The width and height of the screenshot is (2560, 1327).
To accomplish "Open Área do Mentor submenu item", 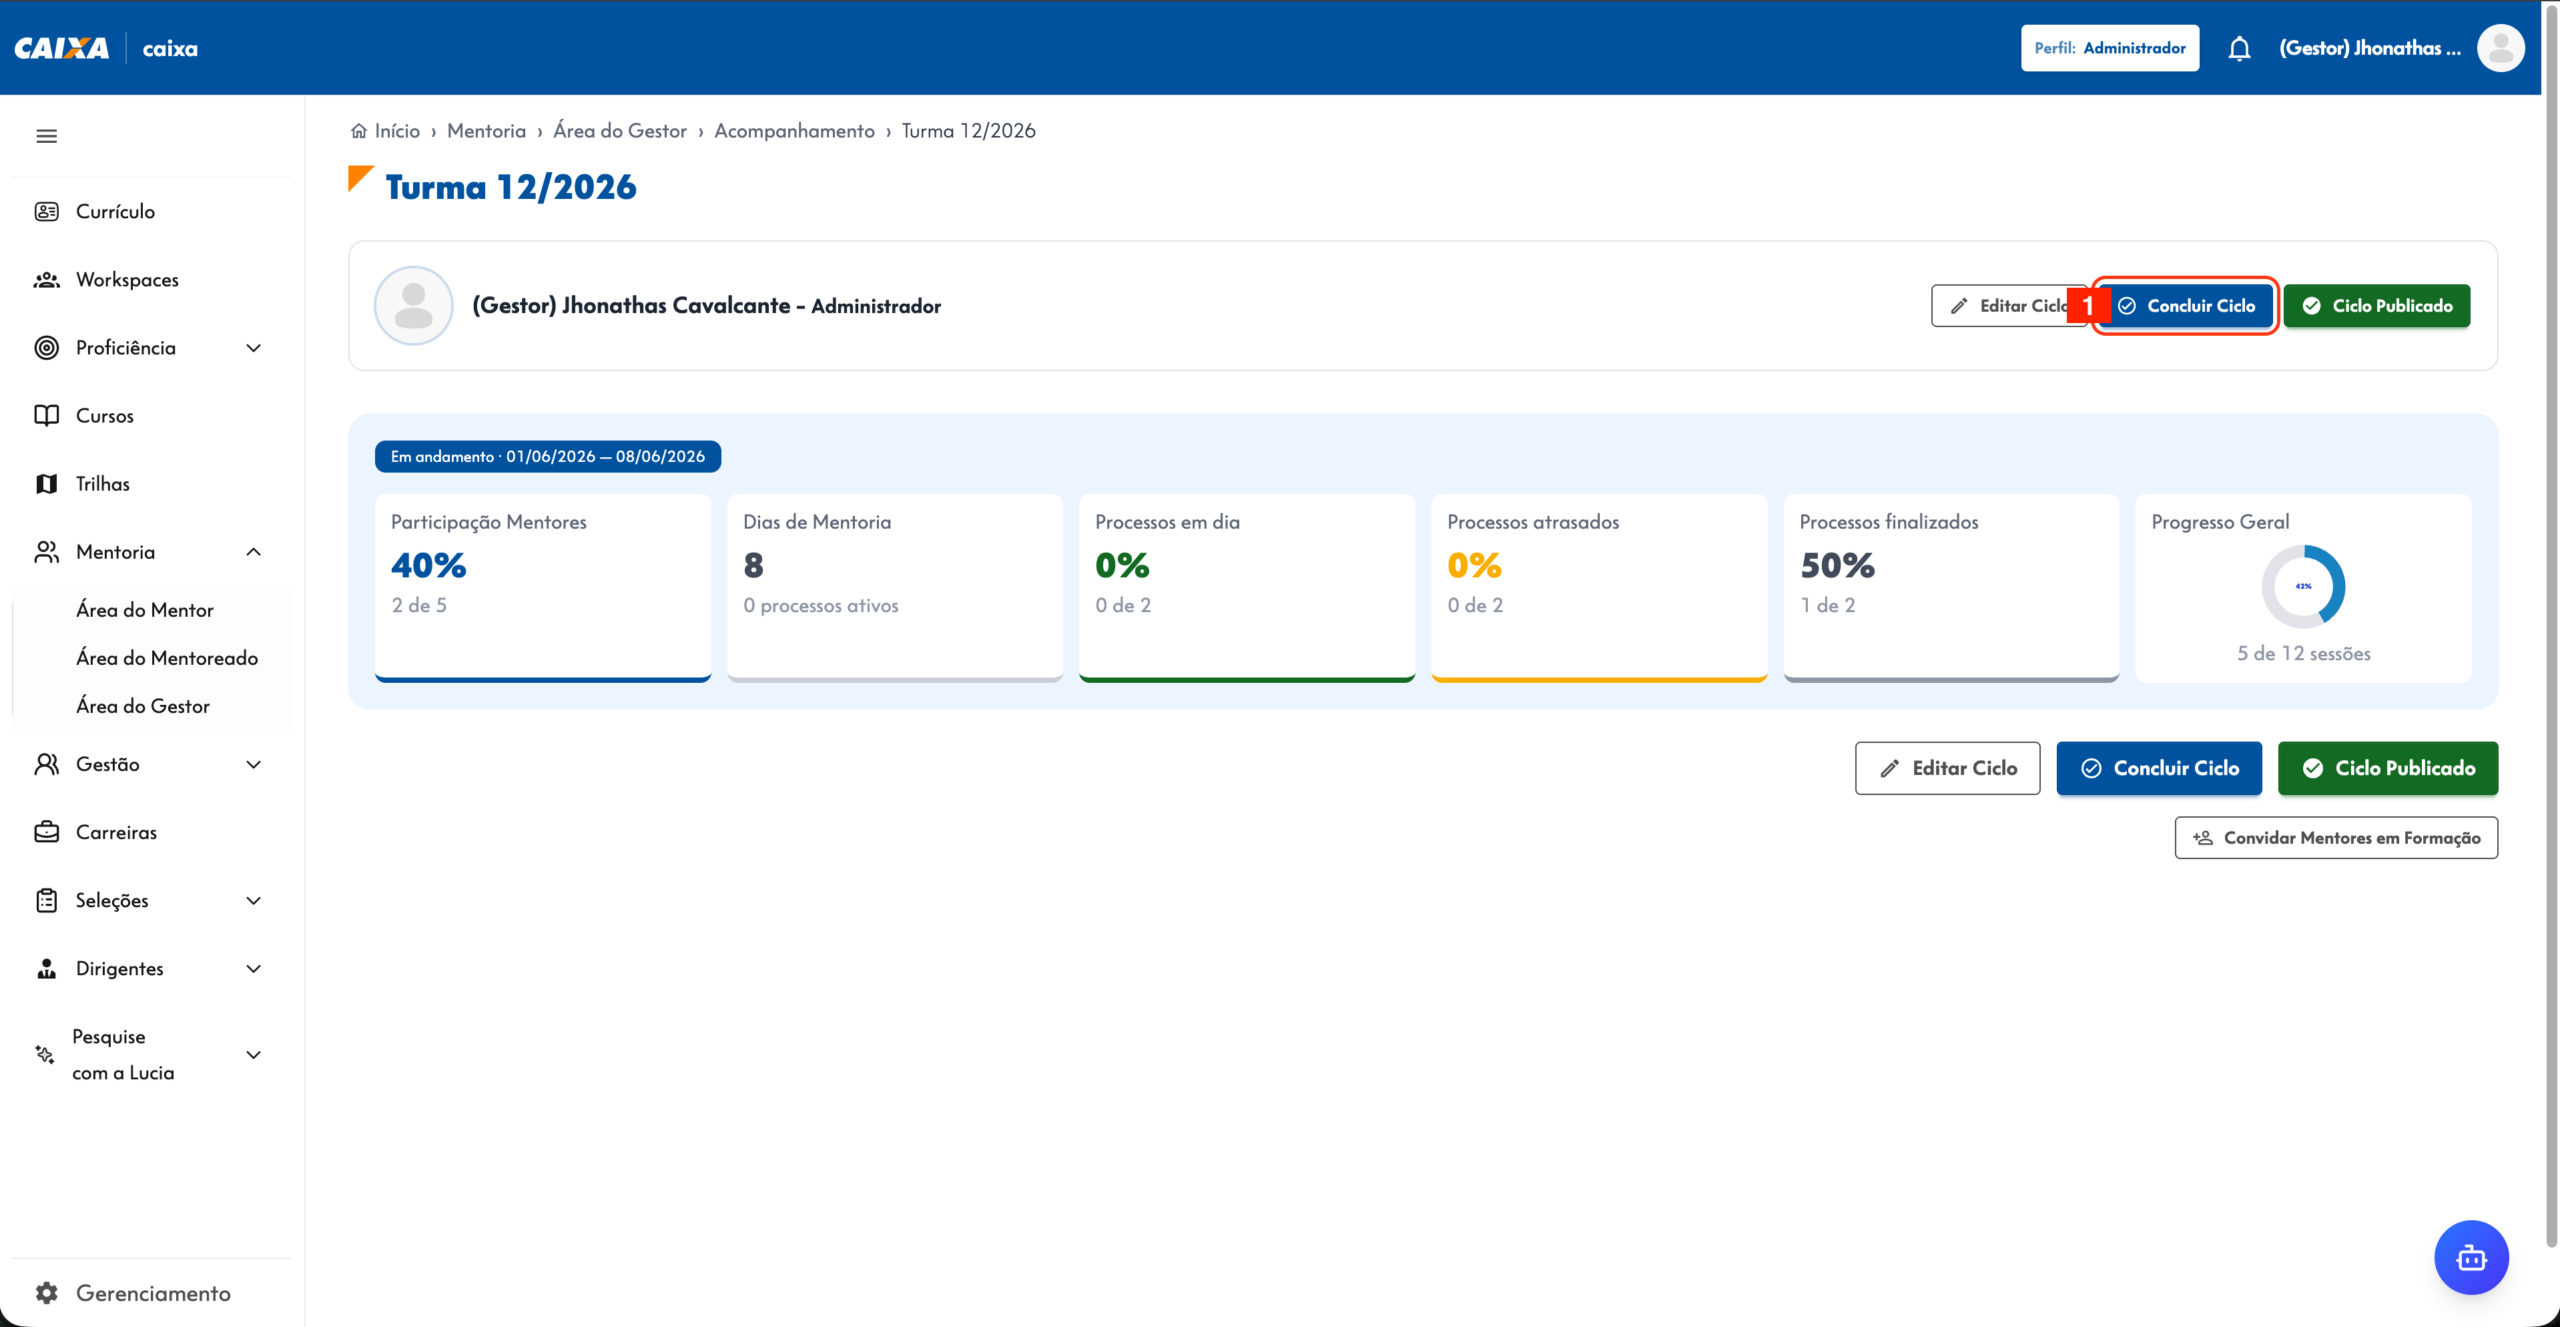I will click(x=145, y=610).
